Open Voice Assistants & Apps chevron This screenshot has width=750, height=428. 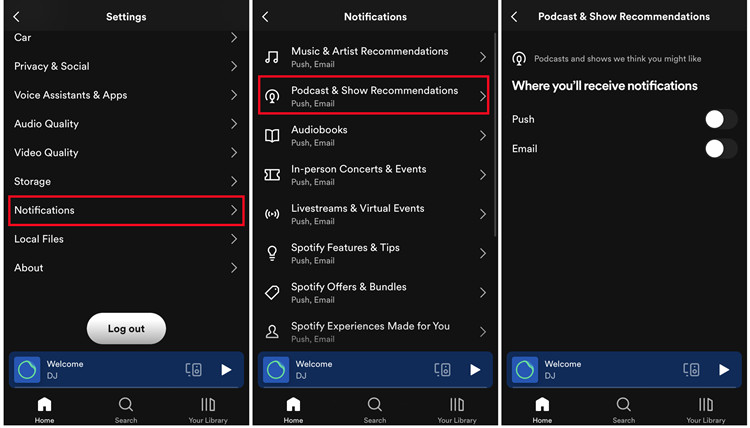[x=234, y=95]
